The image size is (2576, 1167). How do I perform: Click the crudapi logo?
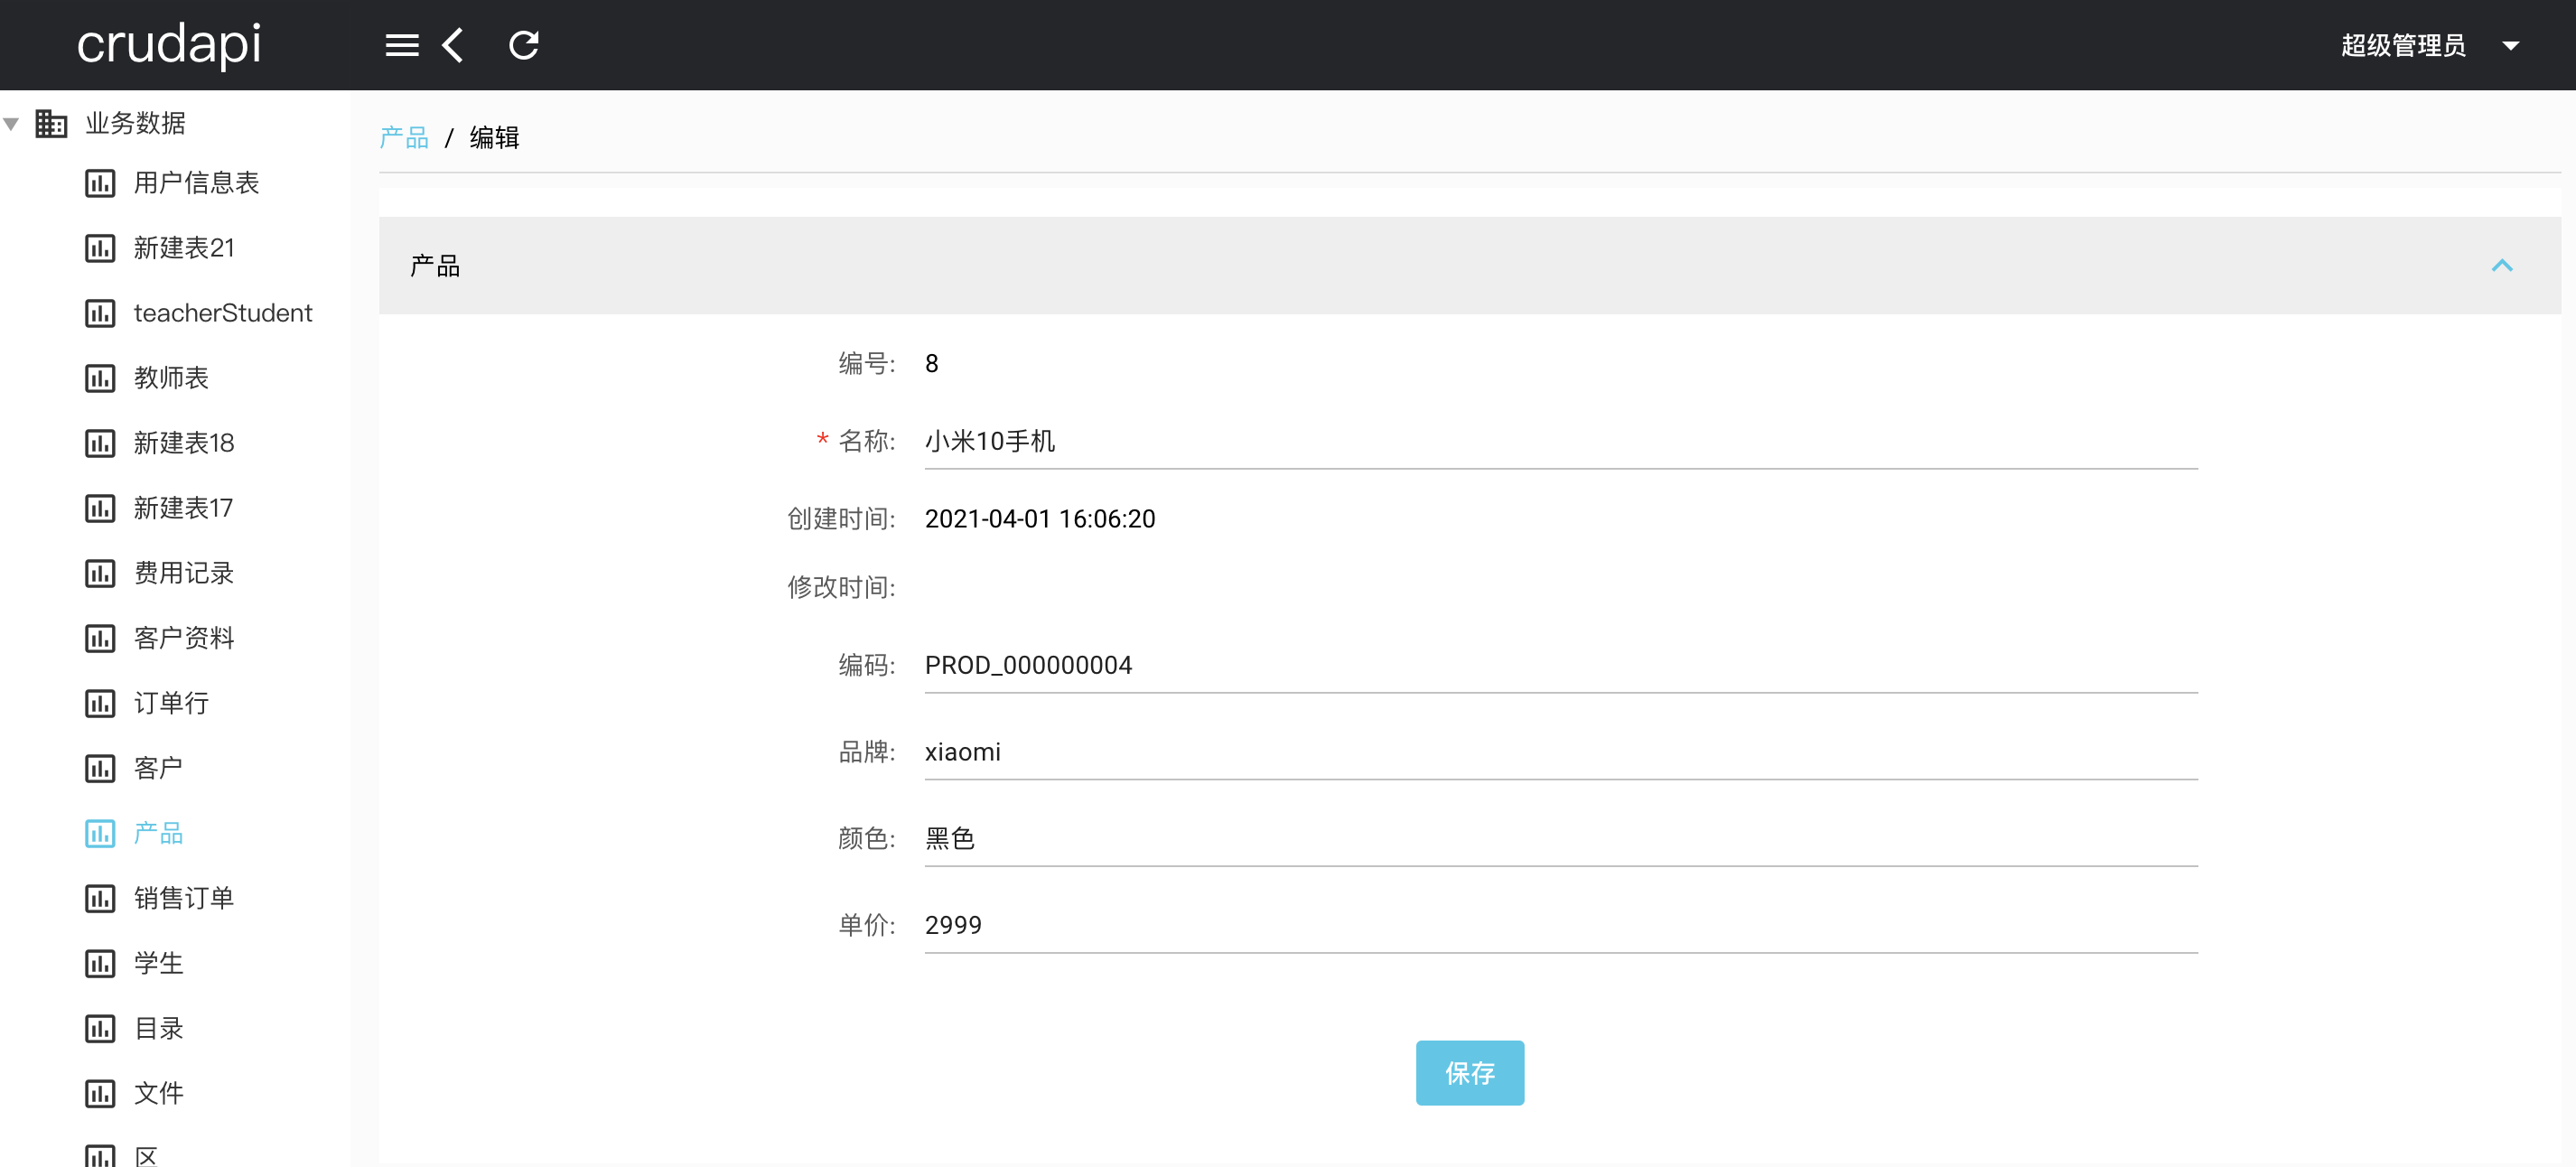(x=169, y=45)
